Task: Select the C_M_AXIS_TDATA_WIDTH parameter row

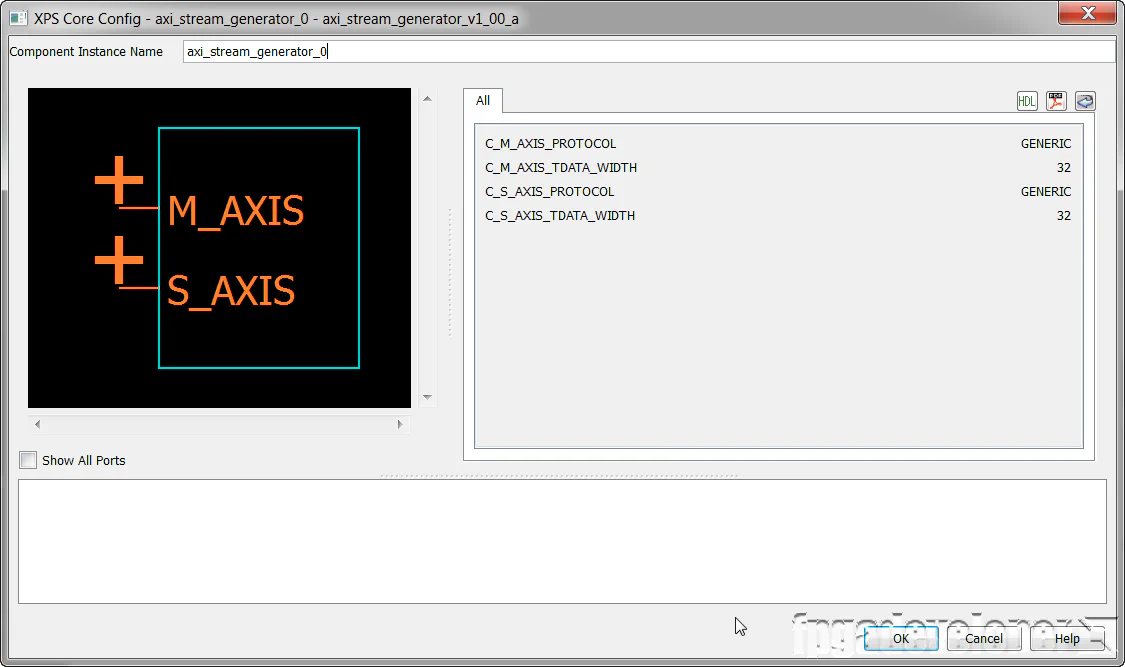Action: pyautogui.click(x=561, y=168)
